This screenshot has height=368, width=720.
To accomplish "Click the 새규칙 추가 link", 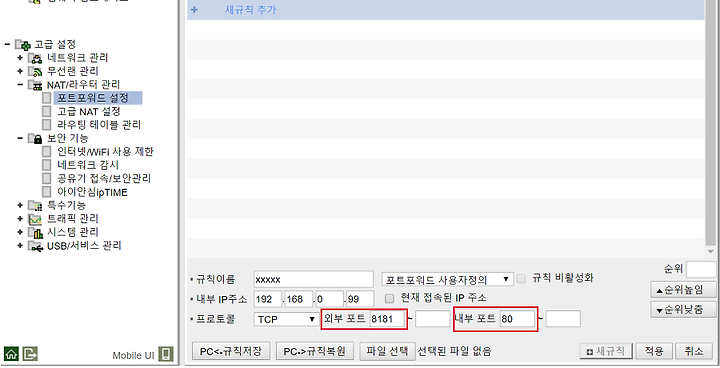I will [250, 10].
